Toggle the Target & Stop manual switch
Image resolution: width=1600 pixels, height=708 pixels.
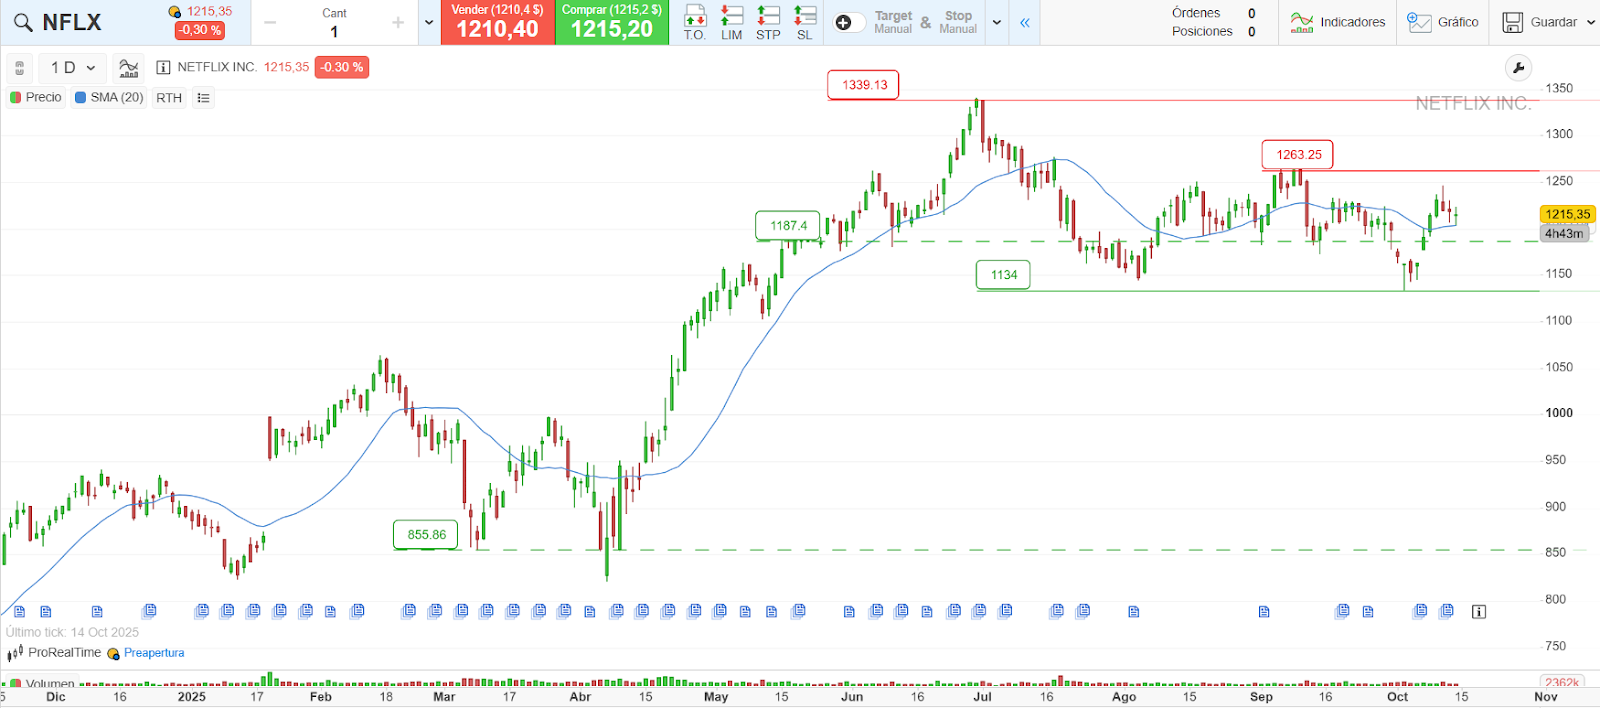(849, 22)
